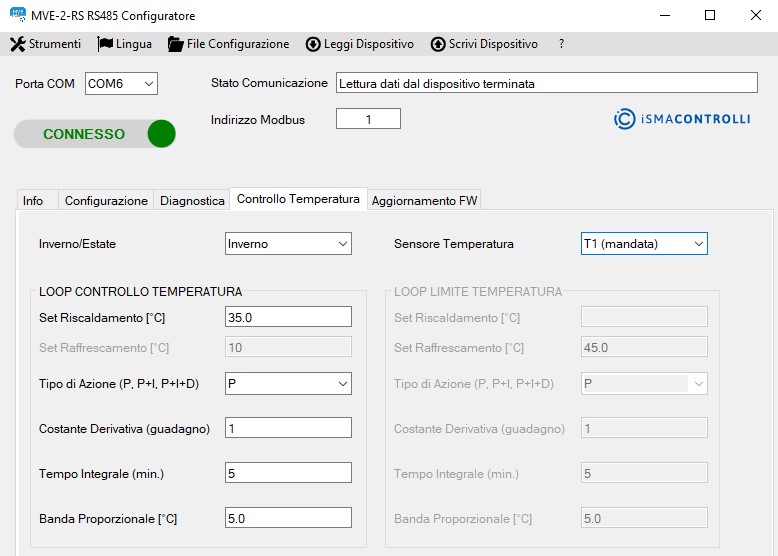Viewport: 778px width, 556px height.
Task: Click the active Banda Proporzionale input field
Action: point(288,518)
